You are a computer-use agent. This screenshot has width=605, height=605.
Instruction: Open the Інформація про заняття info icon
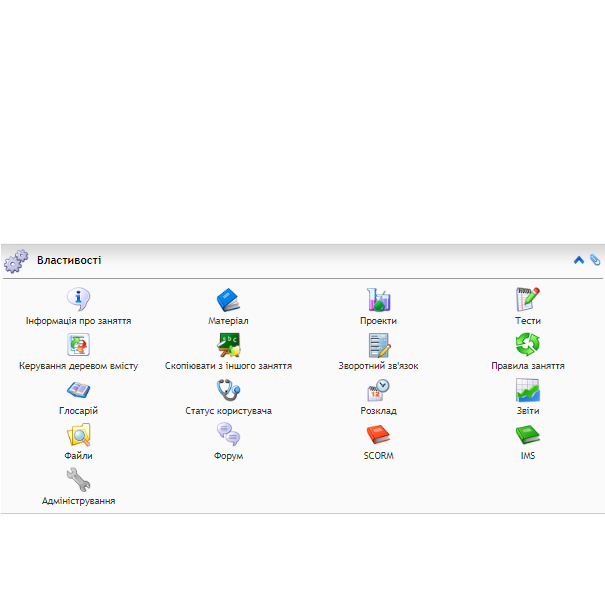(78, 299)
